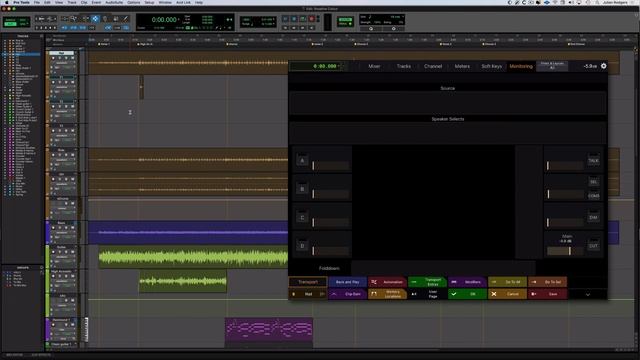This screenshot has height=360, width=640.
Task: Toggle speaker select D
Action: point(302,246)
